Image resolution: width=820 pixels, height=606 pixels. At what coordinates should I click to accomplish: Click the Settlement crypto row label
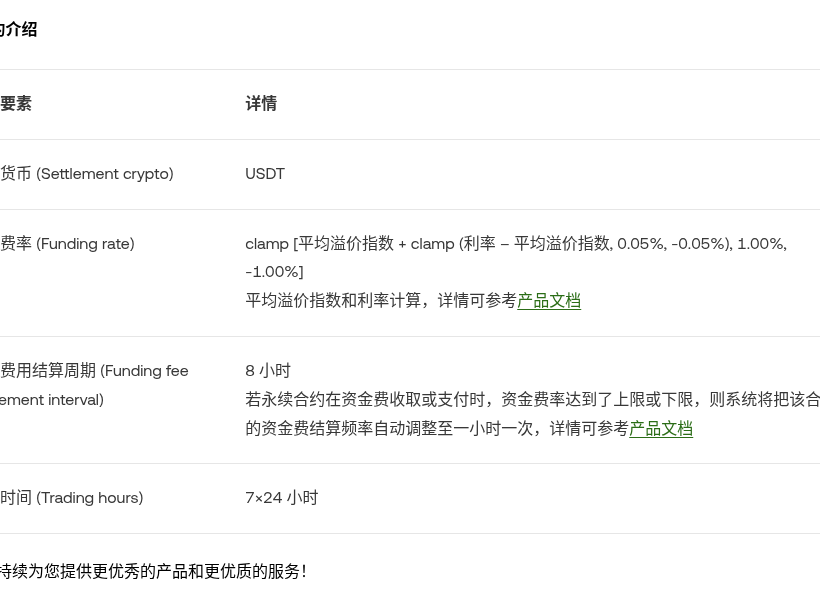(87, 174)
